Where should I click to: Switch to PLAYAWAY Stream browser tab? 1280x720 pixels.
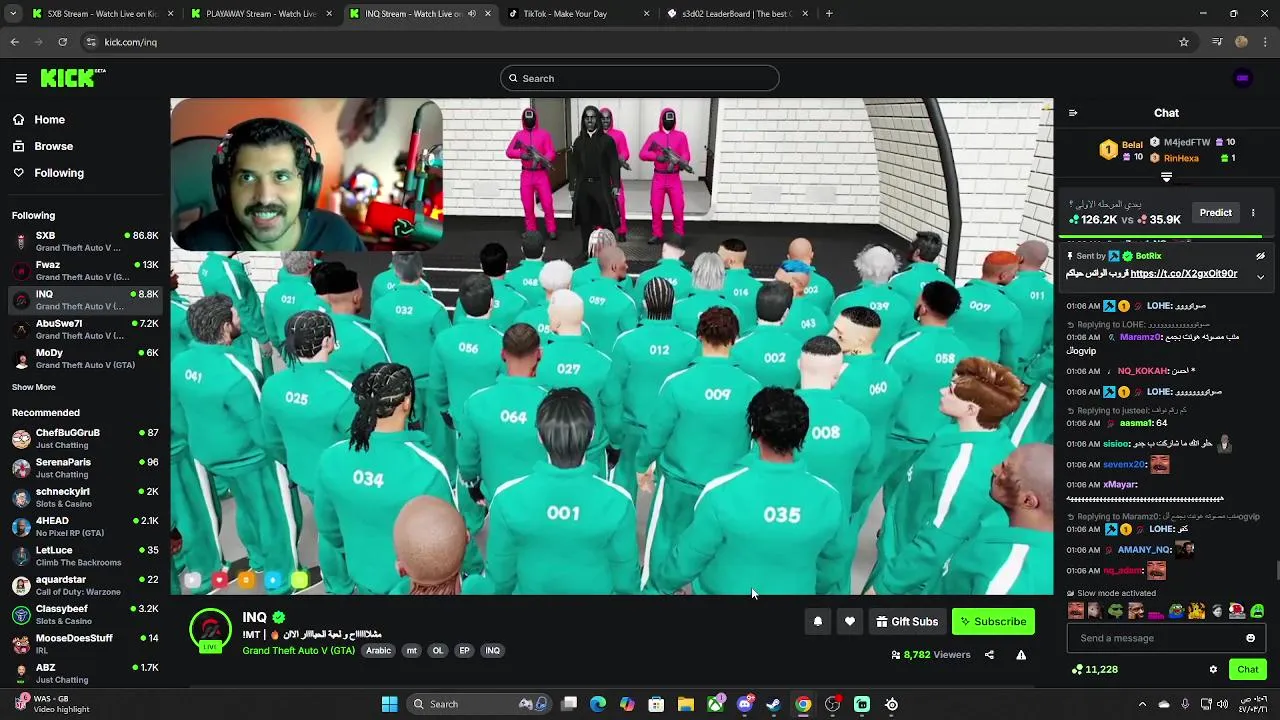(262, 14)
